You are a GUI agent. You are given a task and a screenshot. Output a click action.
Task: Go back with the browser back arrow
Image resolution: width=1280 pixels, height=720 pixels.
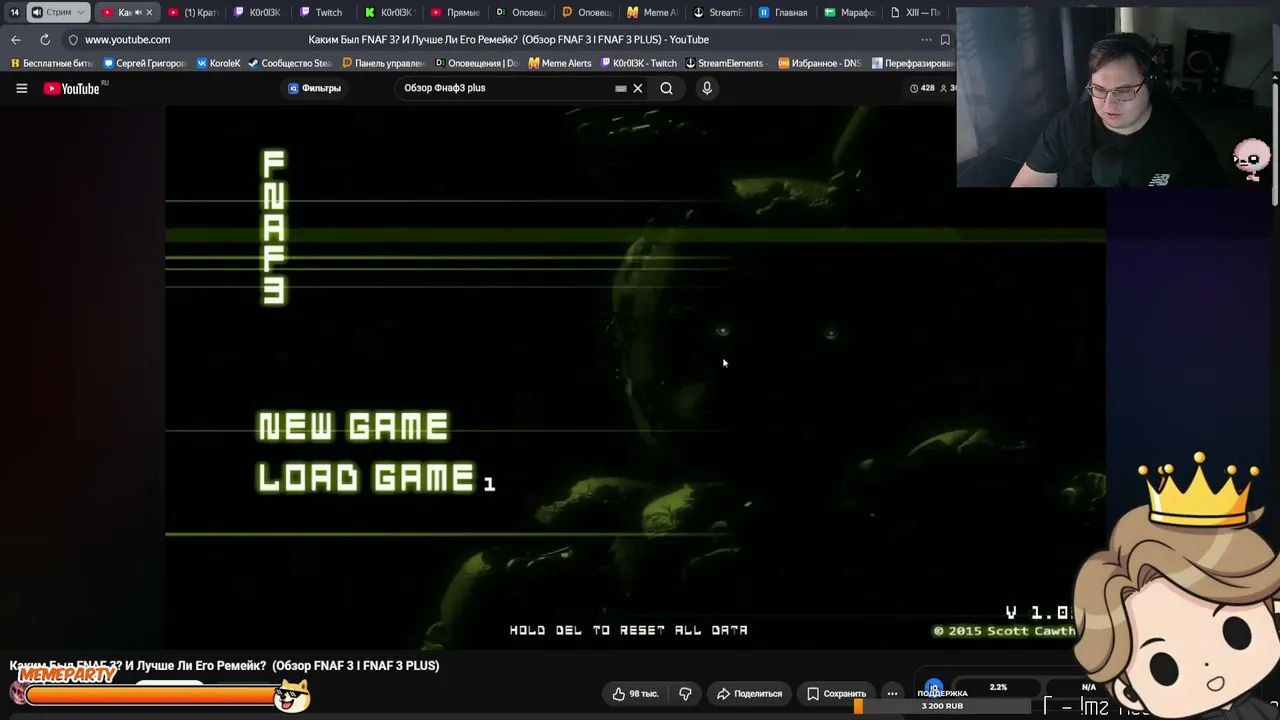pyautogui.click(x=16, y=39)
